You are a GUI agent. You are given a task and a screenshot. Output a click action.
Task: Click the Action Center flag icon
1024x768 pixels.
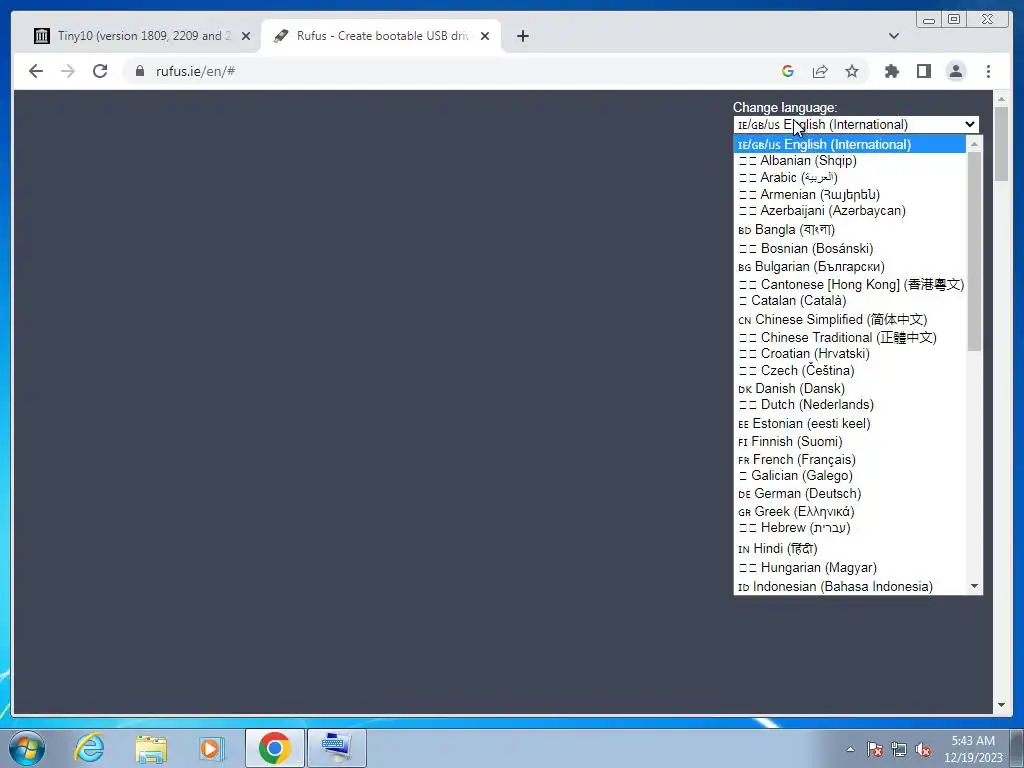click(x=874, y=749)
